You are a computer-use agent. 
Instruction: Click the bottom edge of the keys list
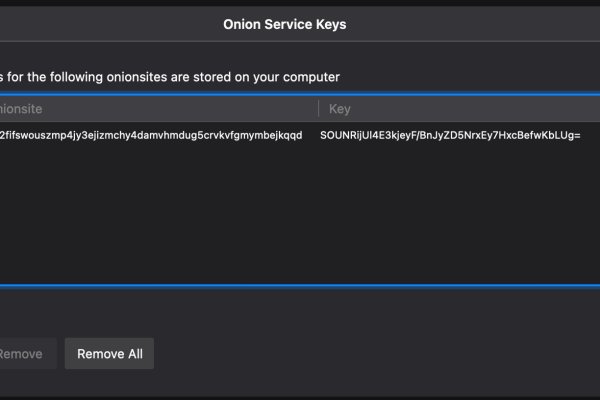[300, 285]
